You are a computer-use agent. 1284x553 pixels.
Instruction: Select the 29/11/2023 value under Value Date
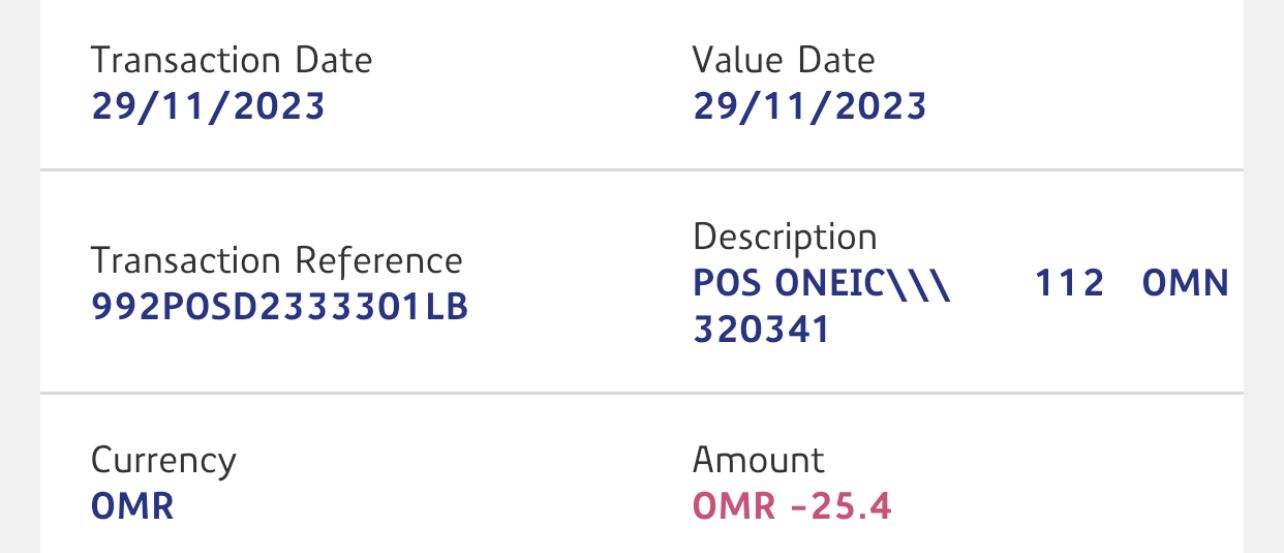click(x=809, y=106)
